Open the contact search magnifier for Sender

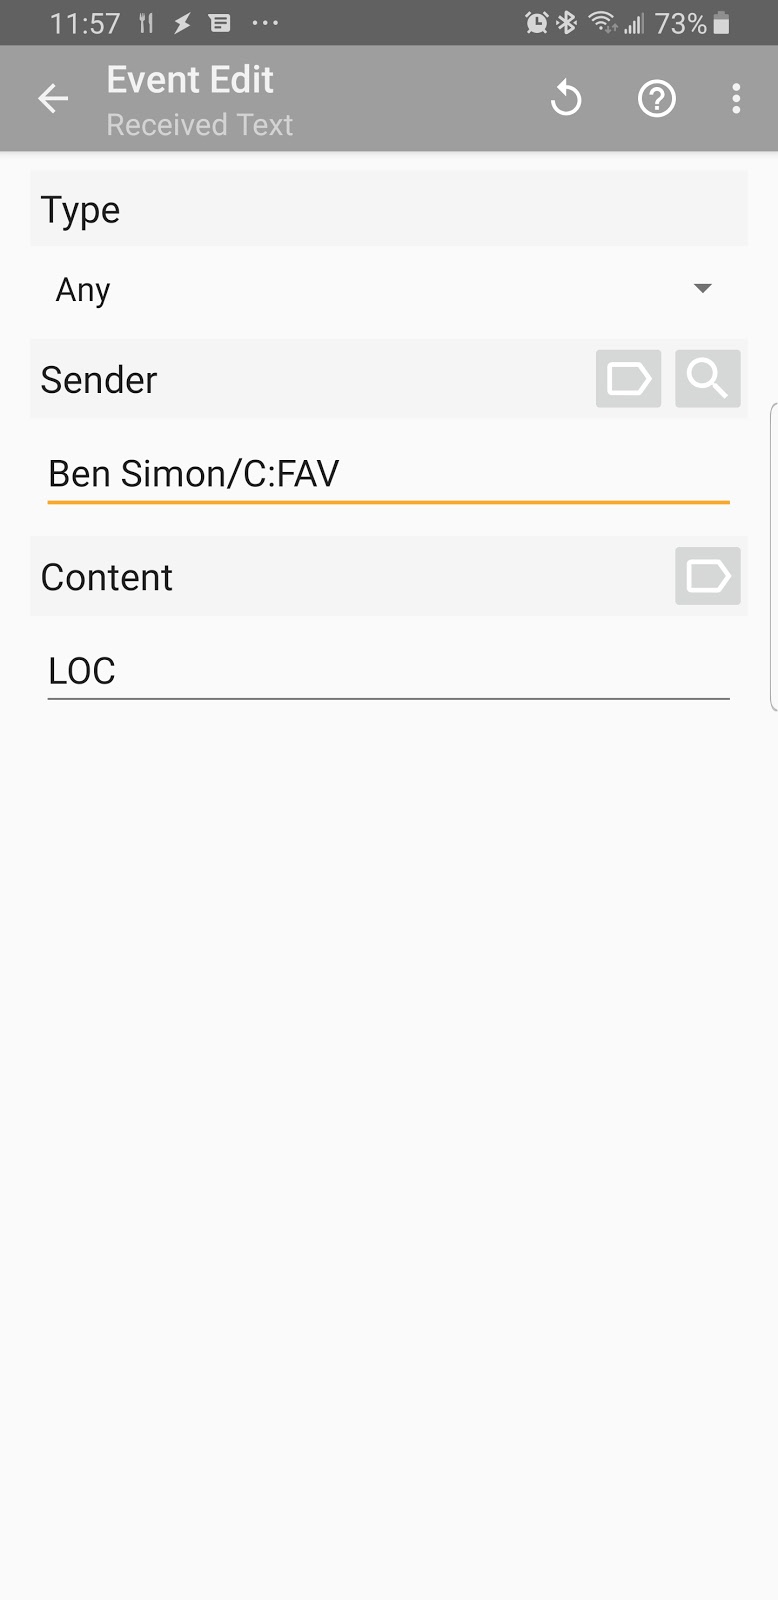707,378
